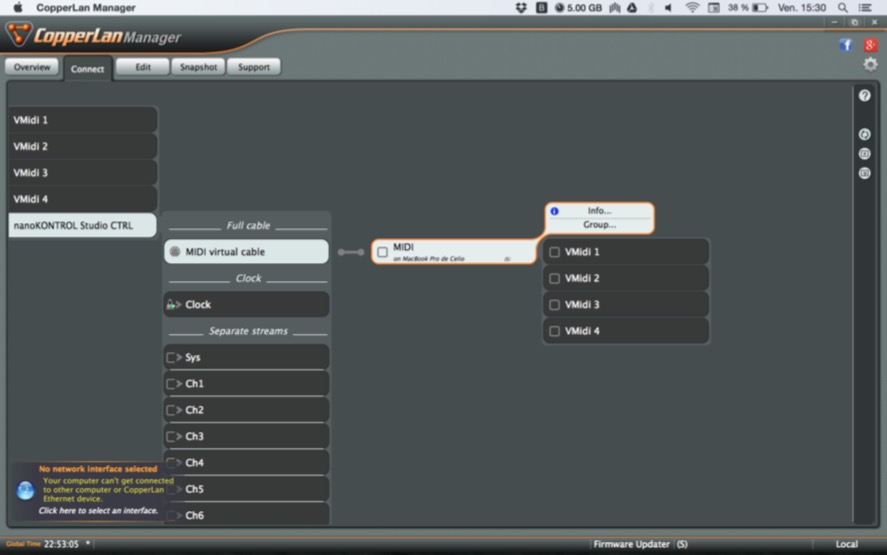The height and width of the screenshot is (555, 887).
Task: Switch to the Overview tab
Action: click(x=32, y=67)
